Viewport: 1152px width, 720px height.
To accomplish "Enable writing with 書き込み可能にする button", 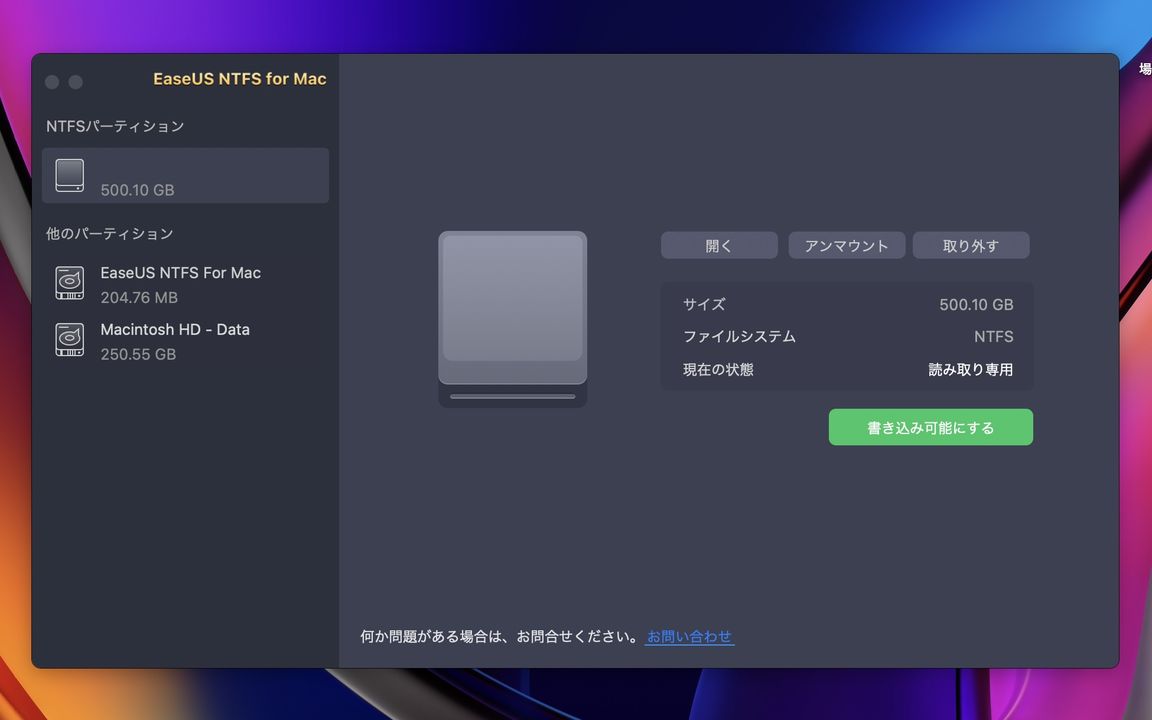I will pyautogui.click(x=931, y=427).
